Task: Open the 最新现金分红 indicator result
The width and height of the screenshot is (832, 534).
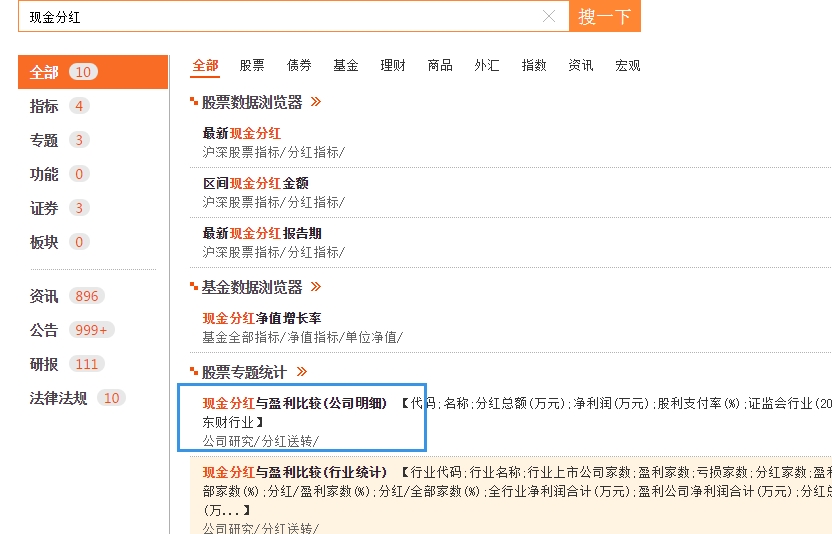Action: click(x=242, y=133)
